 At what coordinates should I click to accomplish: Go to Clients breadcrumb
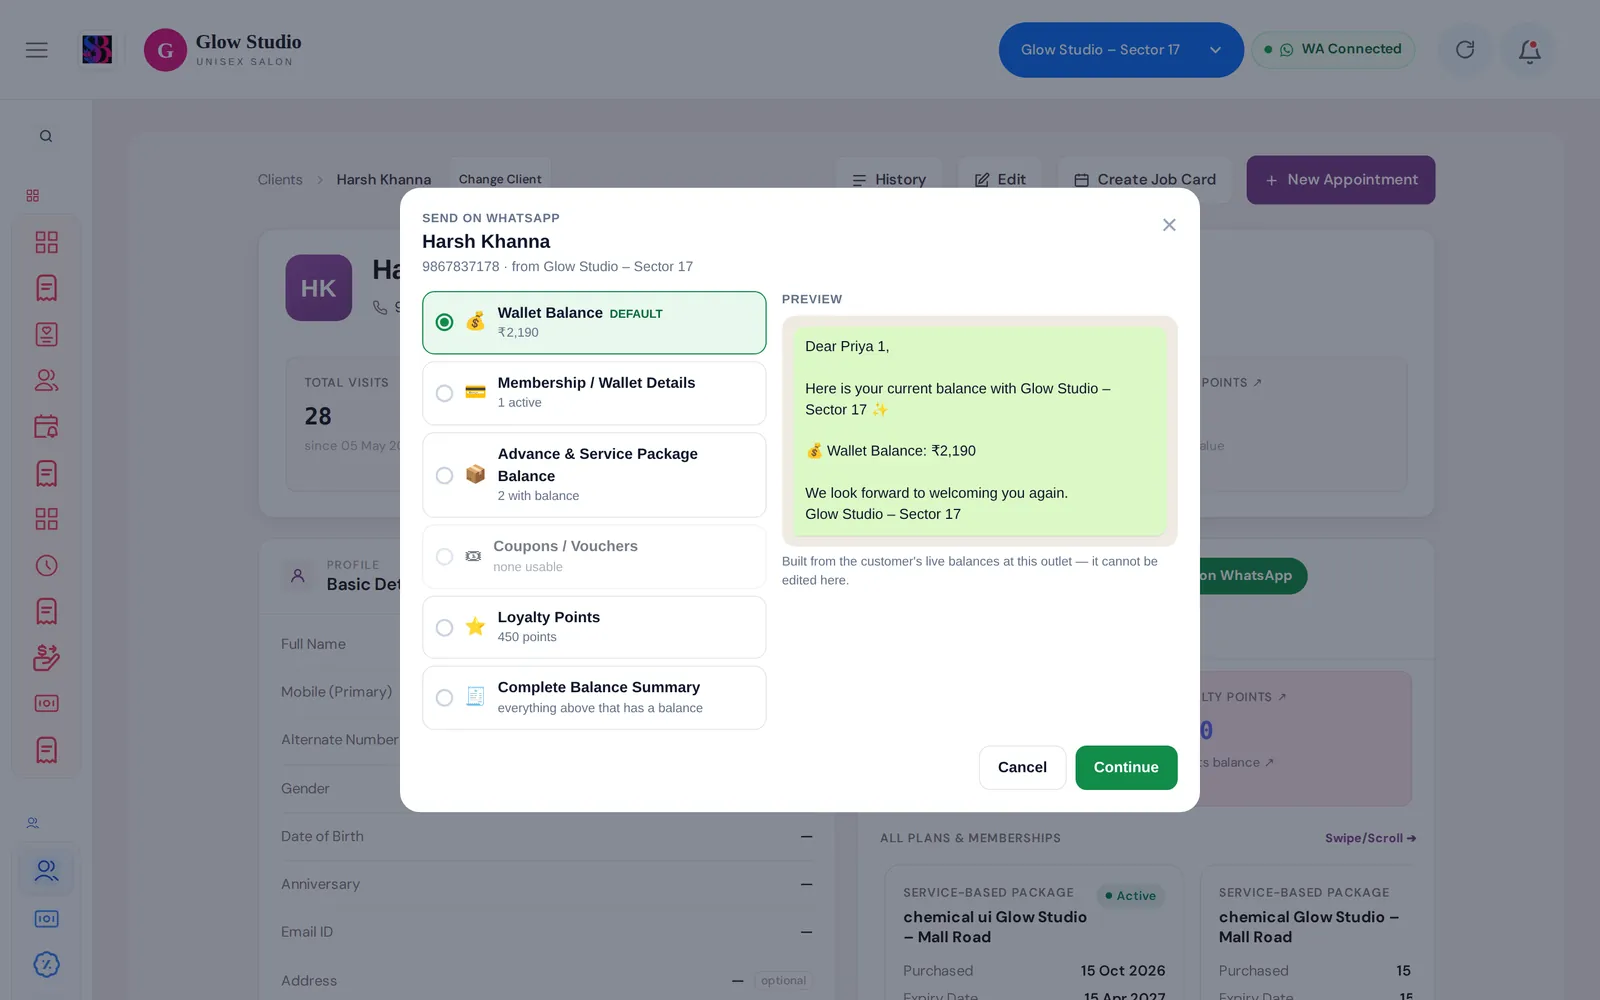[280, 180]
